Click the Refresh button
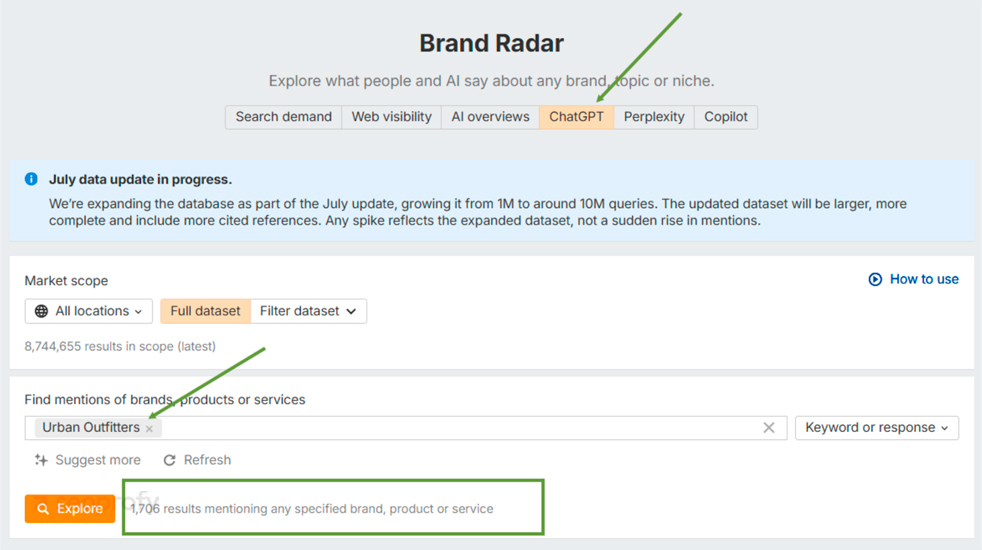The height and width of the screenshot is (550, 982). point(197,460)
